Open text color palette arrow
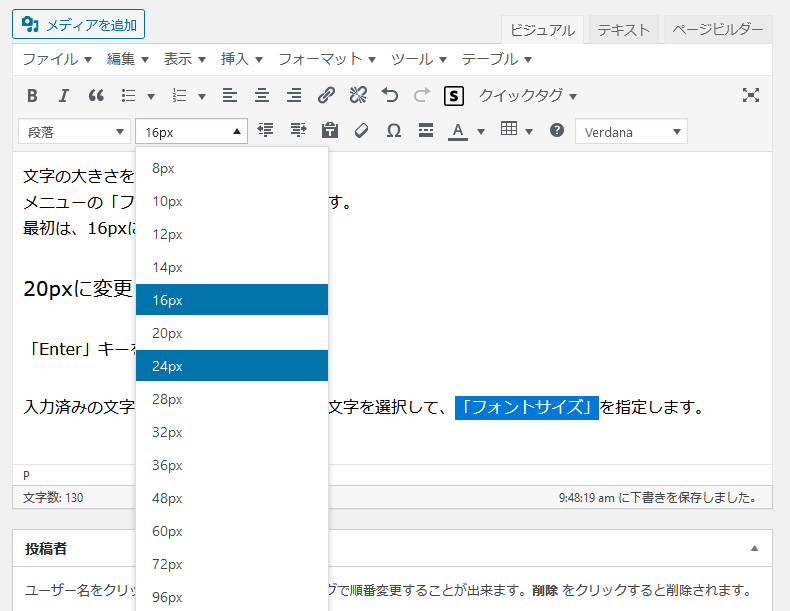The image size is (790, 611). [x=481, y=132]
